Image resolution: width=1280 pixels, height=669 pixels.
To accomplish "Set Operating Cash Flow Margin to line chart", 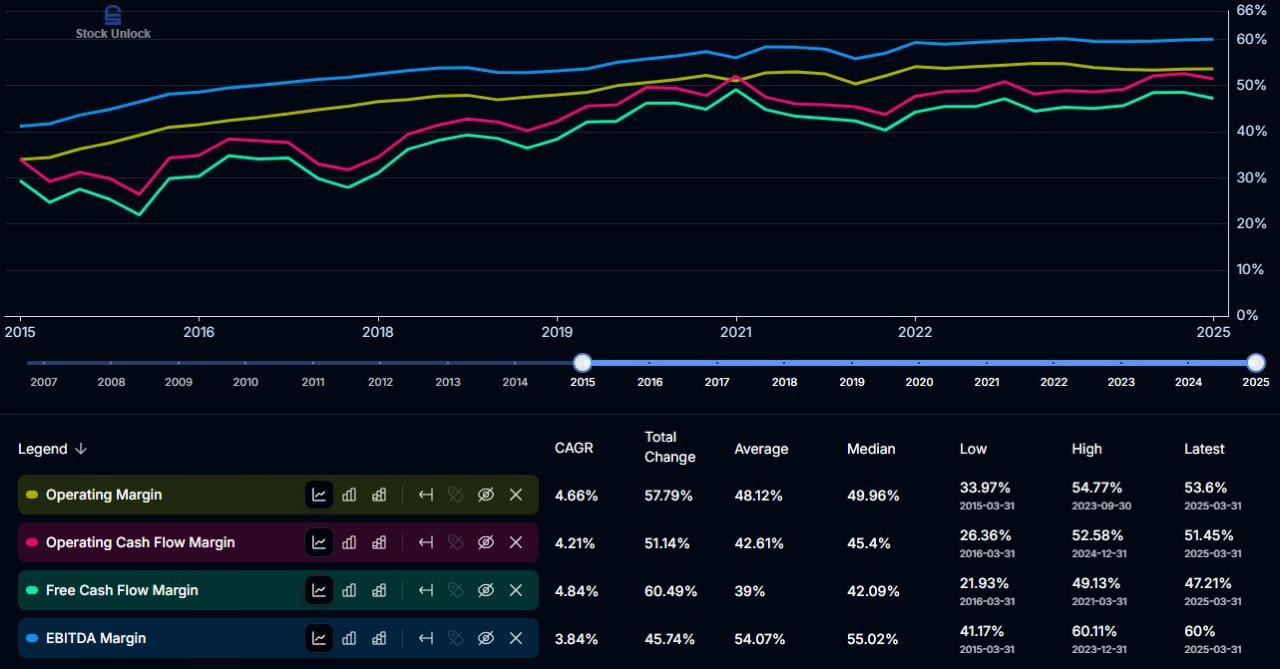I will (319, 542).
